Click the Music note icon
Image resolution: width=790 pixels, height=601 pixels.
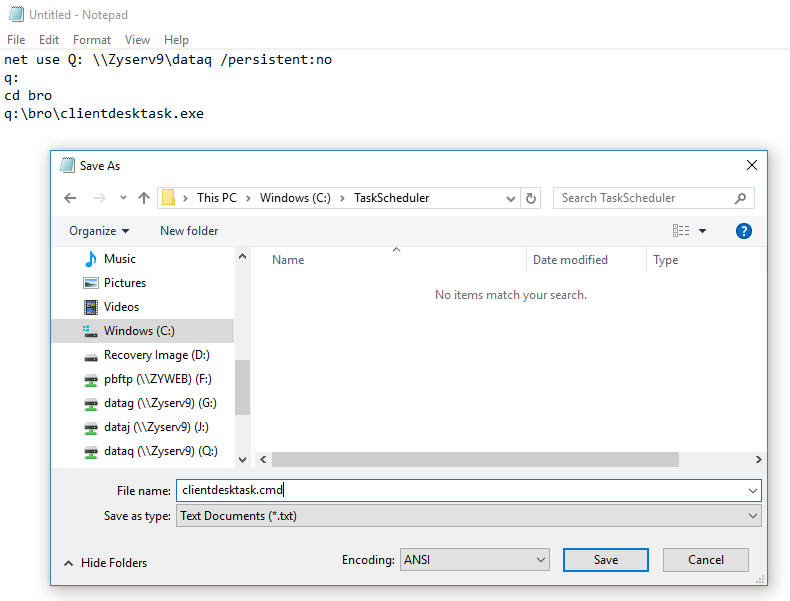point(91,259)
